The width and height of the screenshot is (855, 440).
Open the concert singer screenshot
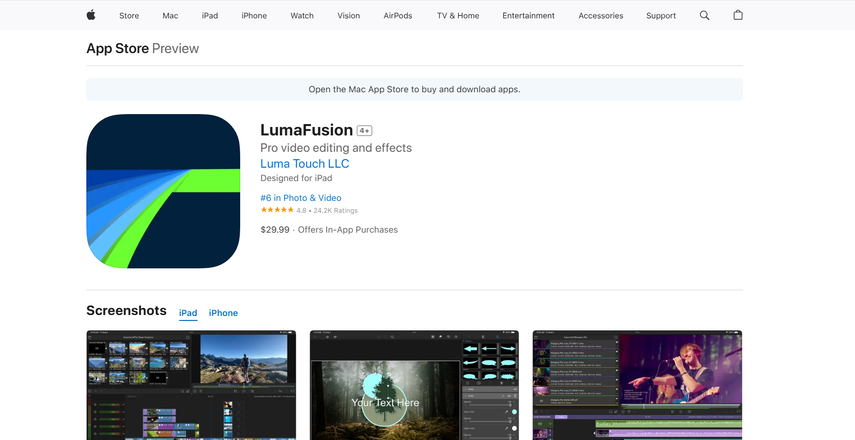(637, 385)
